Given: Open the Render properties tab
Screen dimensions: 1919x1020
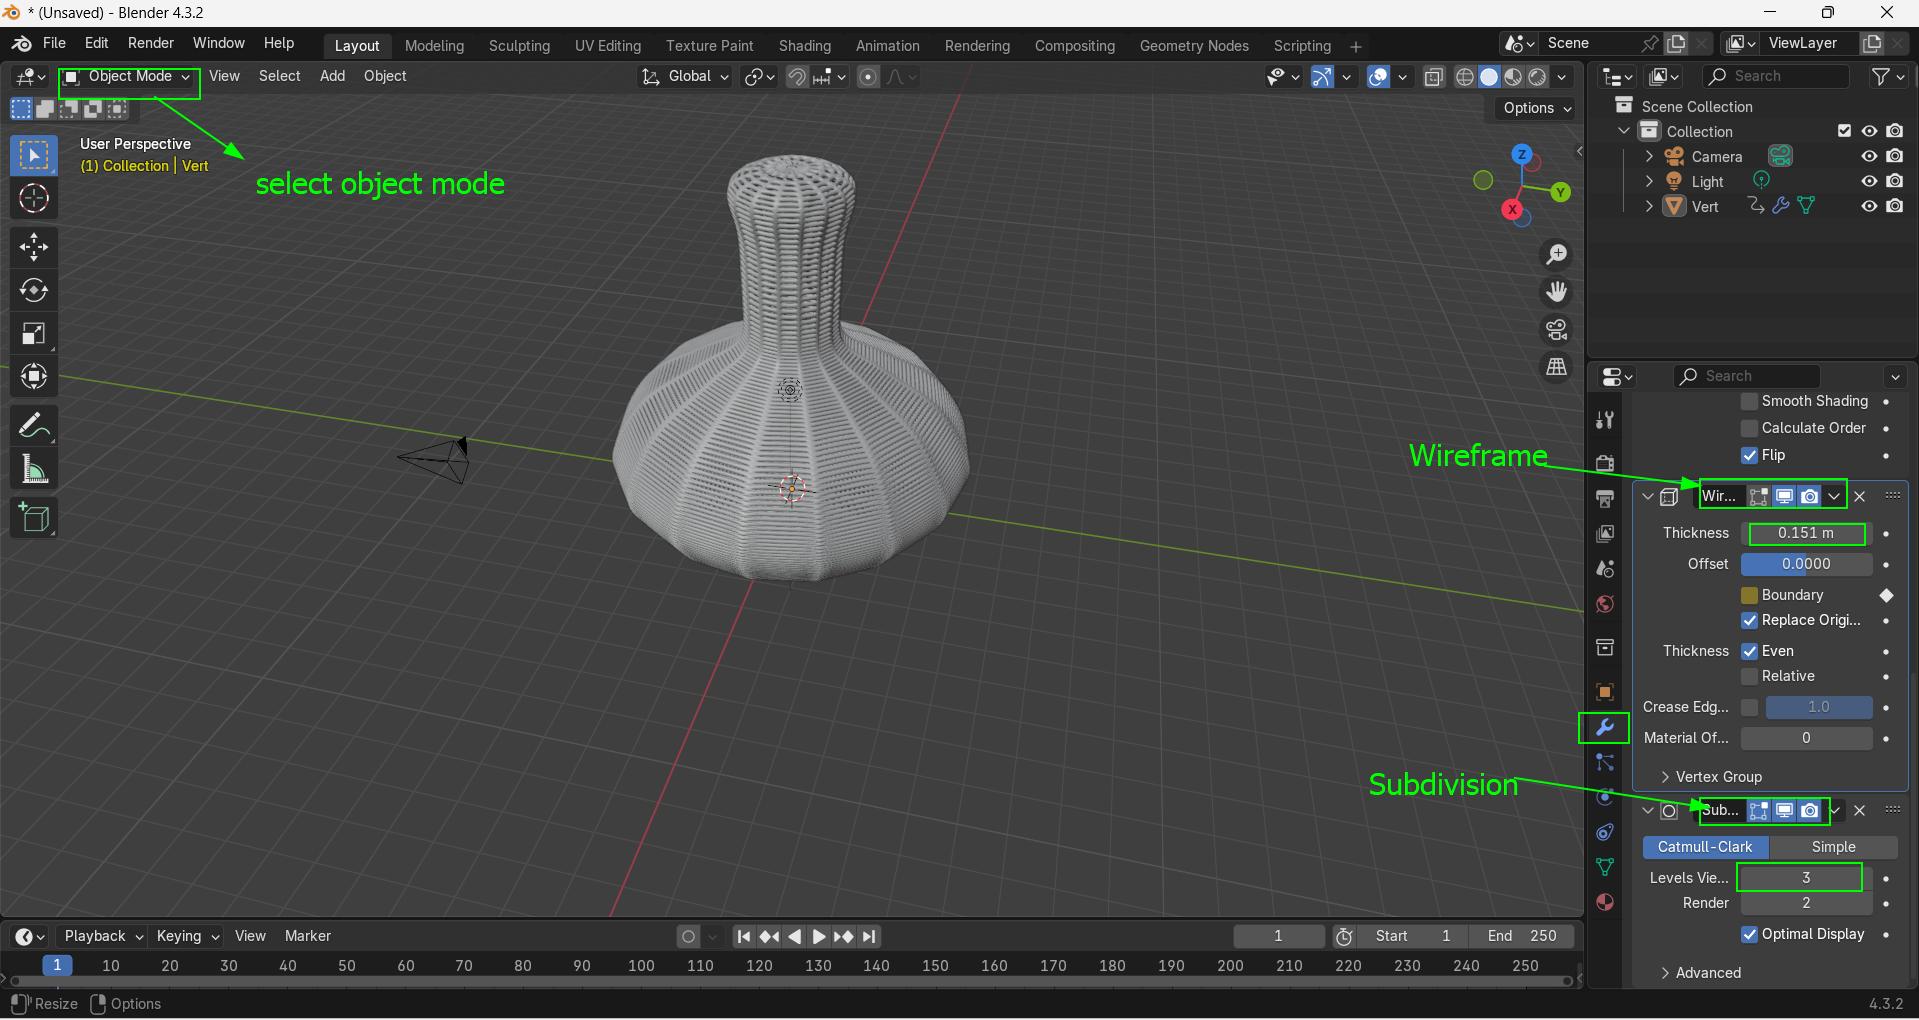Looking at the screenshot, I should pos(1605,463).
